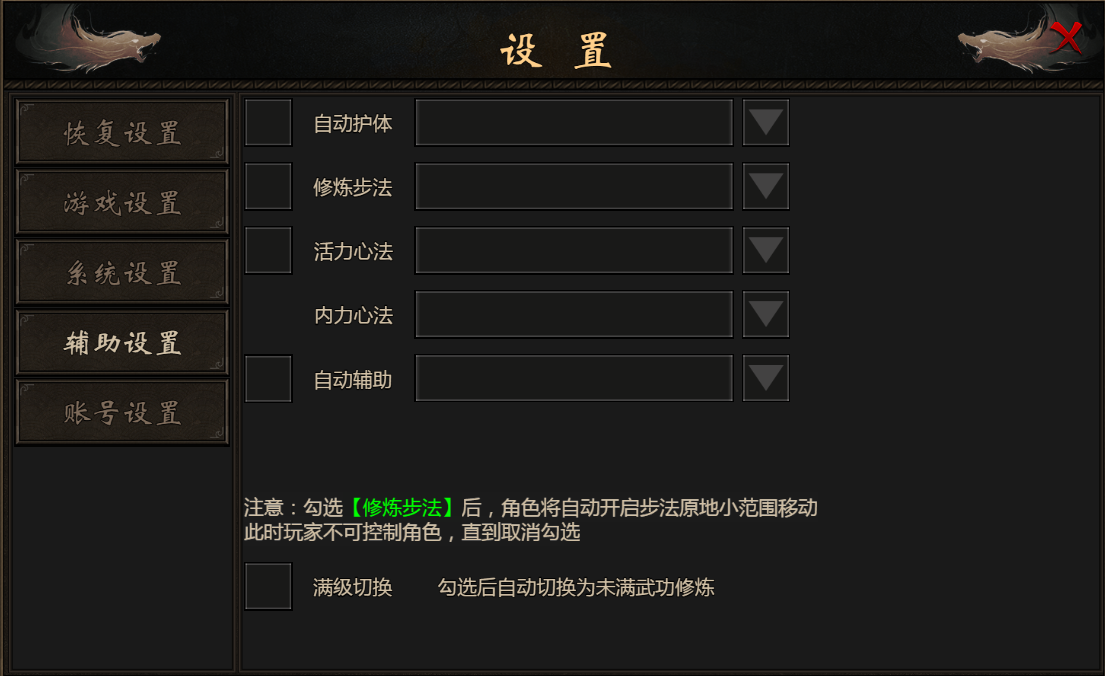Click the 自动护体 selection field

pos(574,123)
